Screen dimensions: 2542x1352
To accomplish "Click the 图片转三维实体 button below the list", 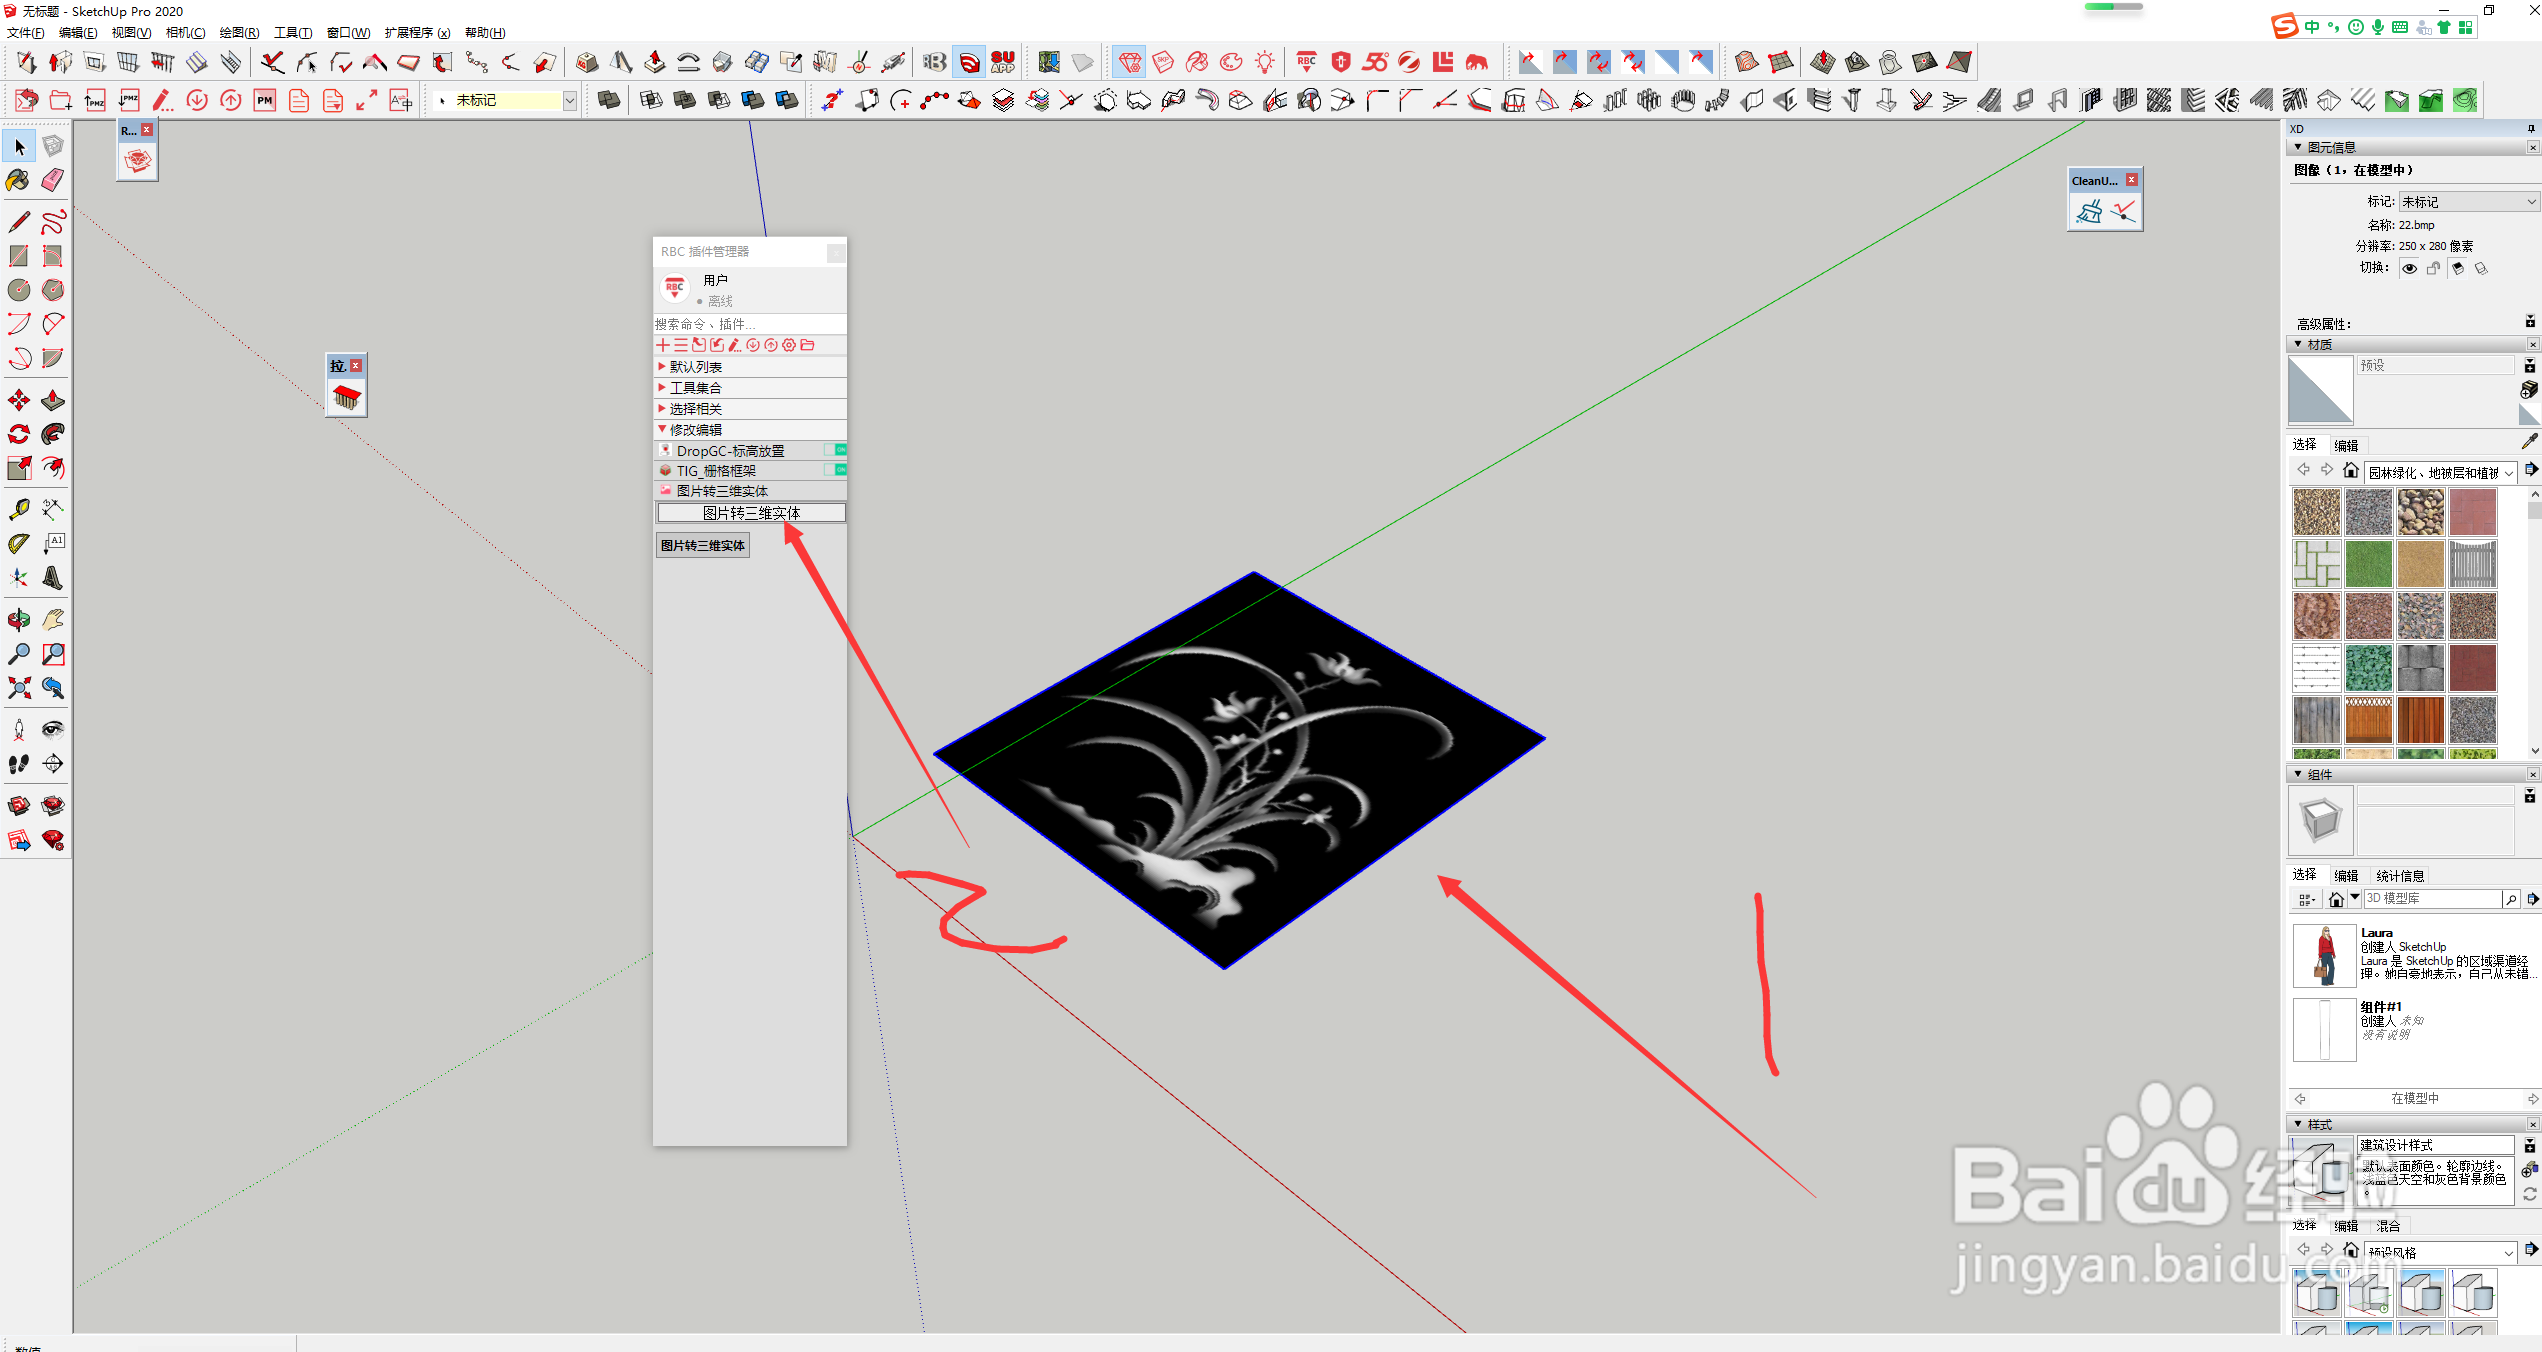I will coord(702,545).
